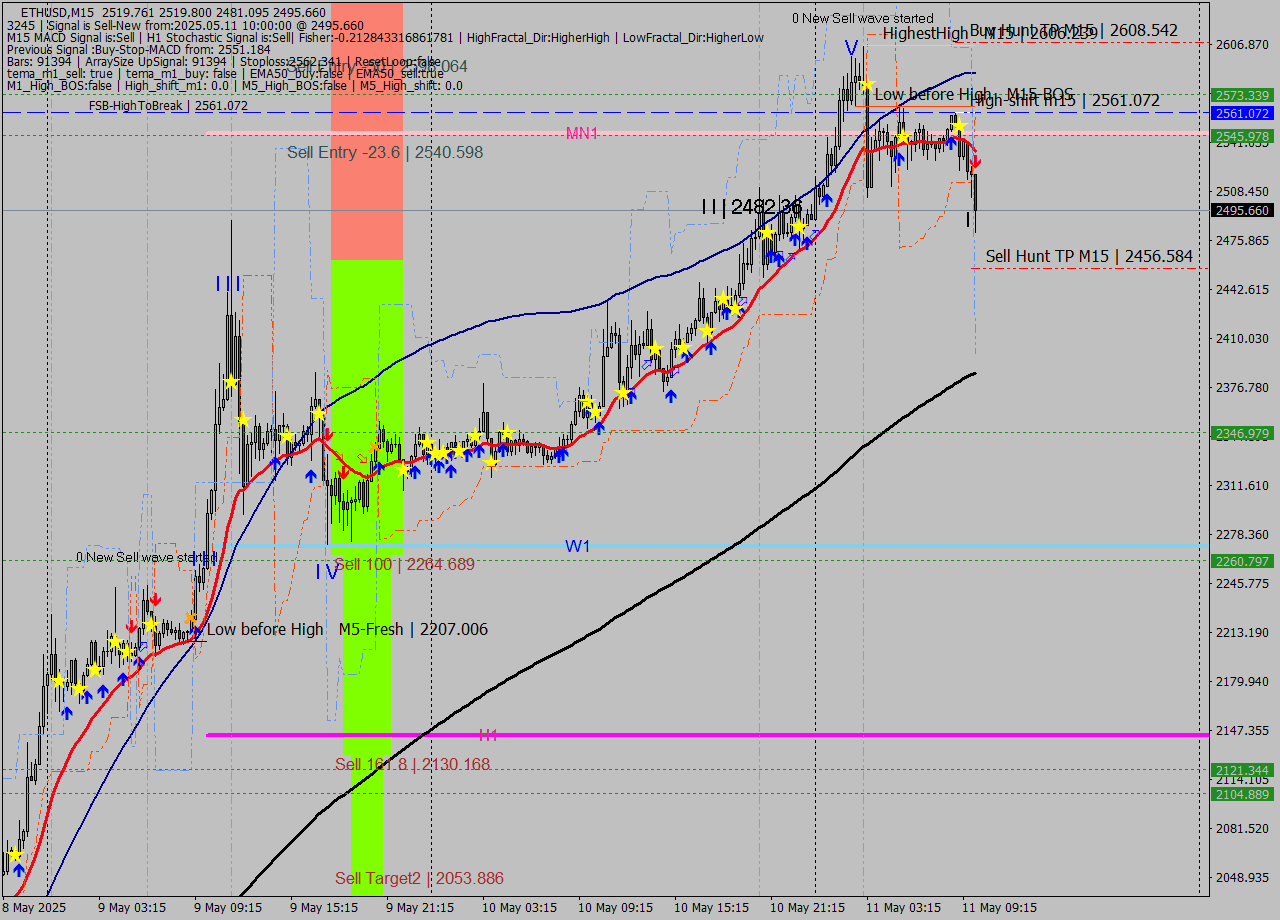The width and height of the screenshot is (1280, 920).
Task: Select the I I I wave label above the spike
Action: (230, 285)
